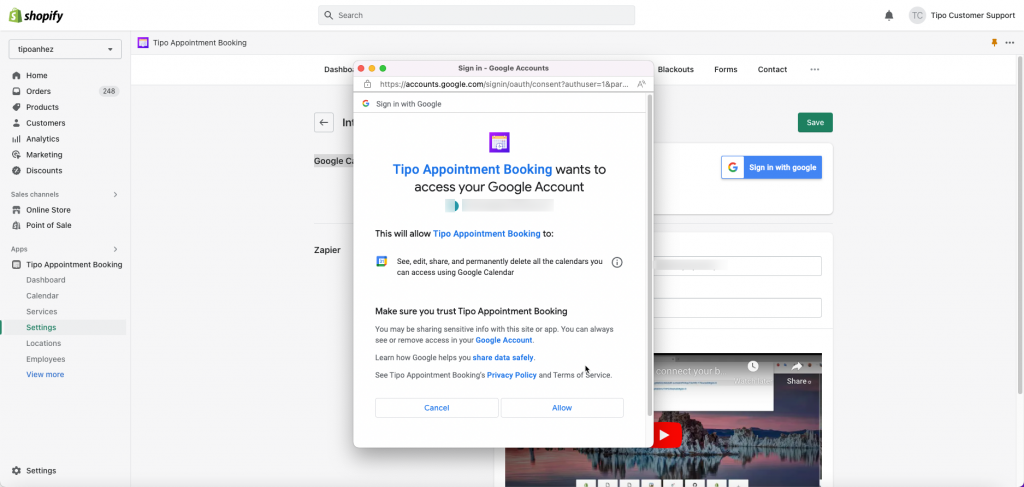Viewport: 1024px width, 487px height.
Task: Click the Orders icon in sidebar
Action: pos(16,91)
